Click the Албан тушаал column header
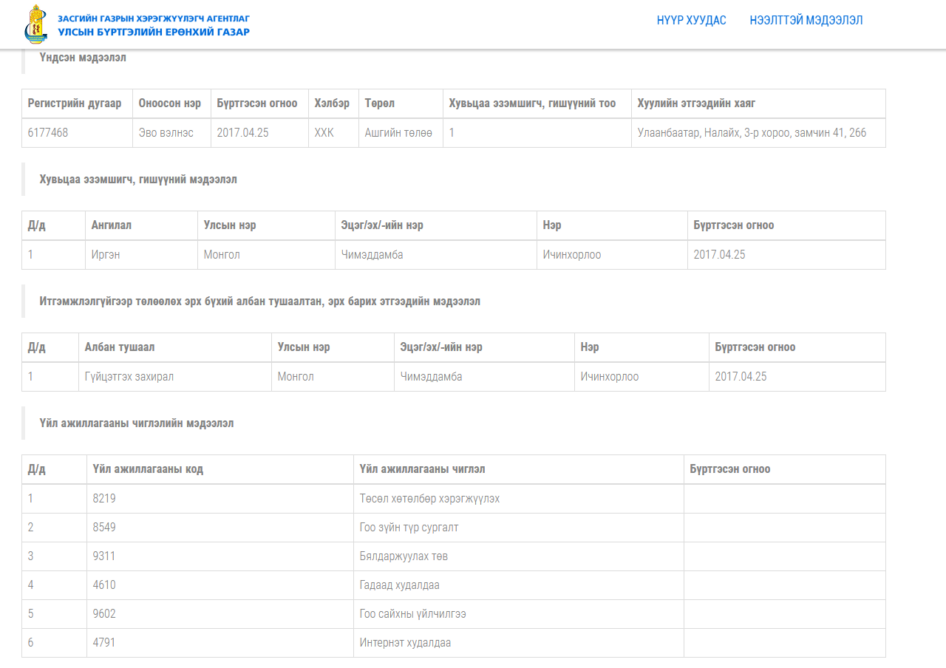The image size is (946, 668). coord(119,347)
